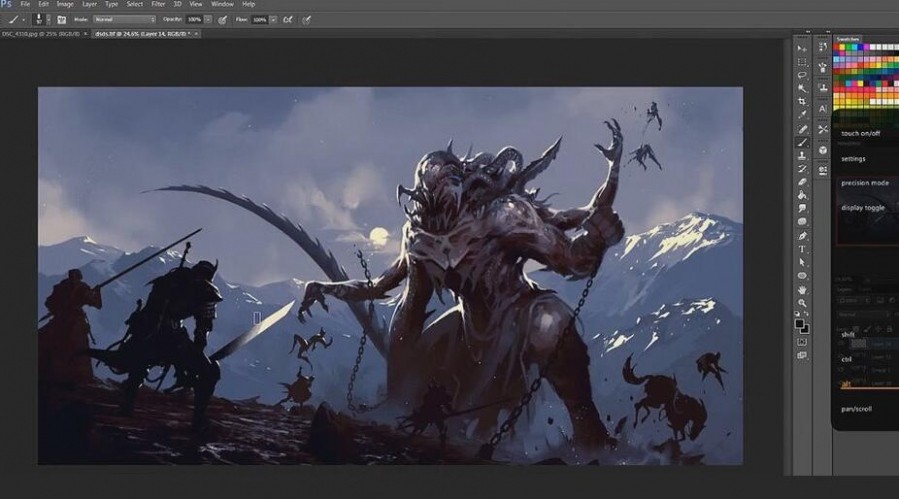Open the Layer menu
The height and width of the screenshot is (499, 899).
[x=89, y=4]
